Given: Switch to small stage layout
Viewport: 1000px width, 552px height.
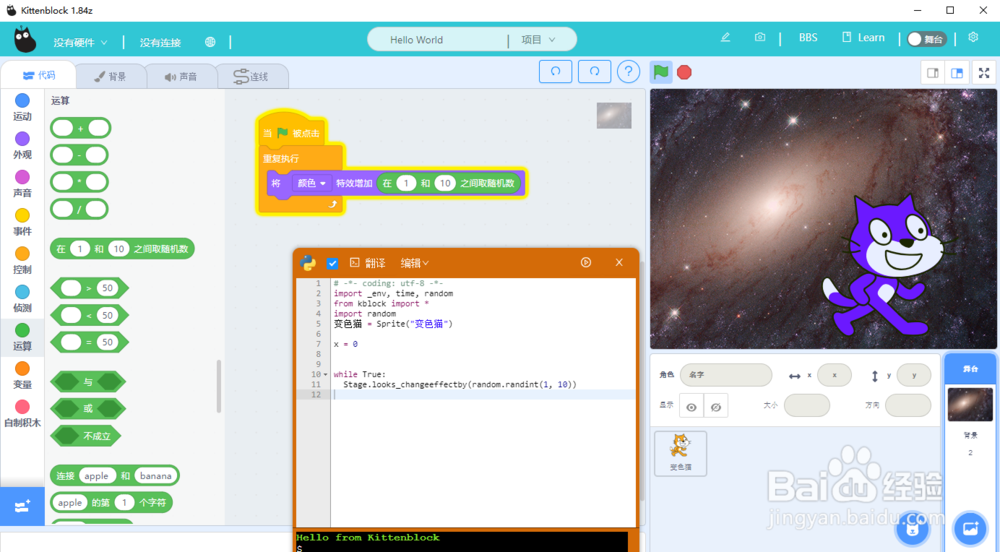Looking at the screenshot, I should (x=933, y=73).
